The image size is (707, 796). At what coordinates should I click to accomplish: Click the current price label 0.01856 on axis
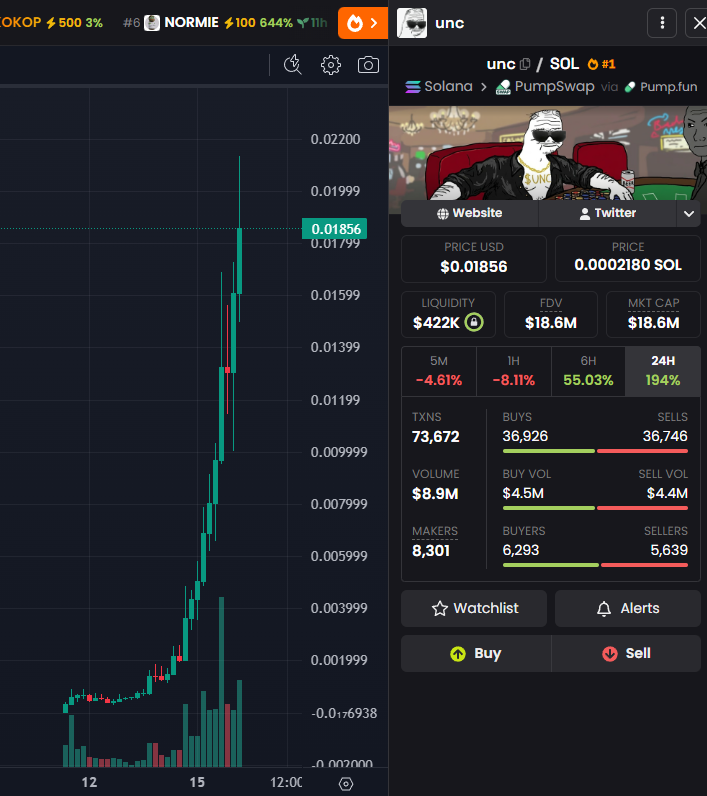[335, 229]
